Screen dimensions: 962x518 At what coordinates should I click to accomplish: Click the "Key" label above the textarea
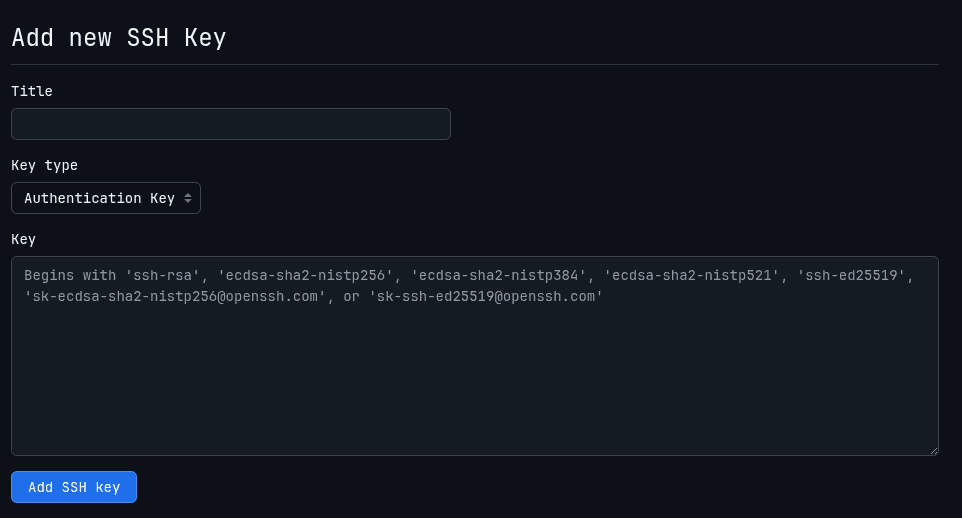coord(23,239)
